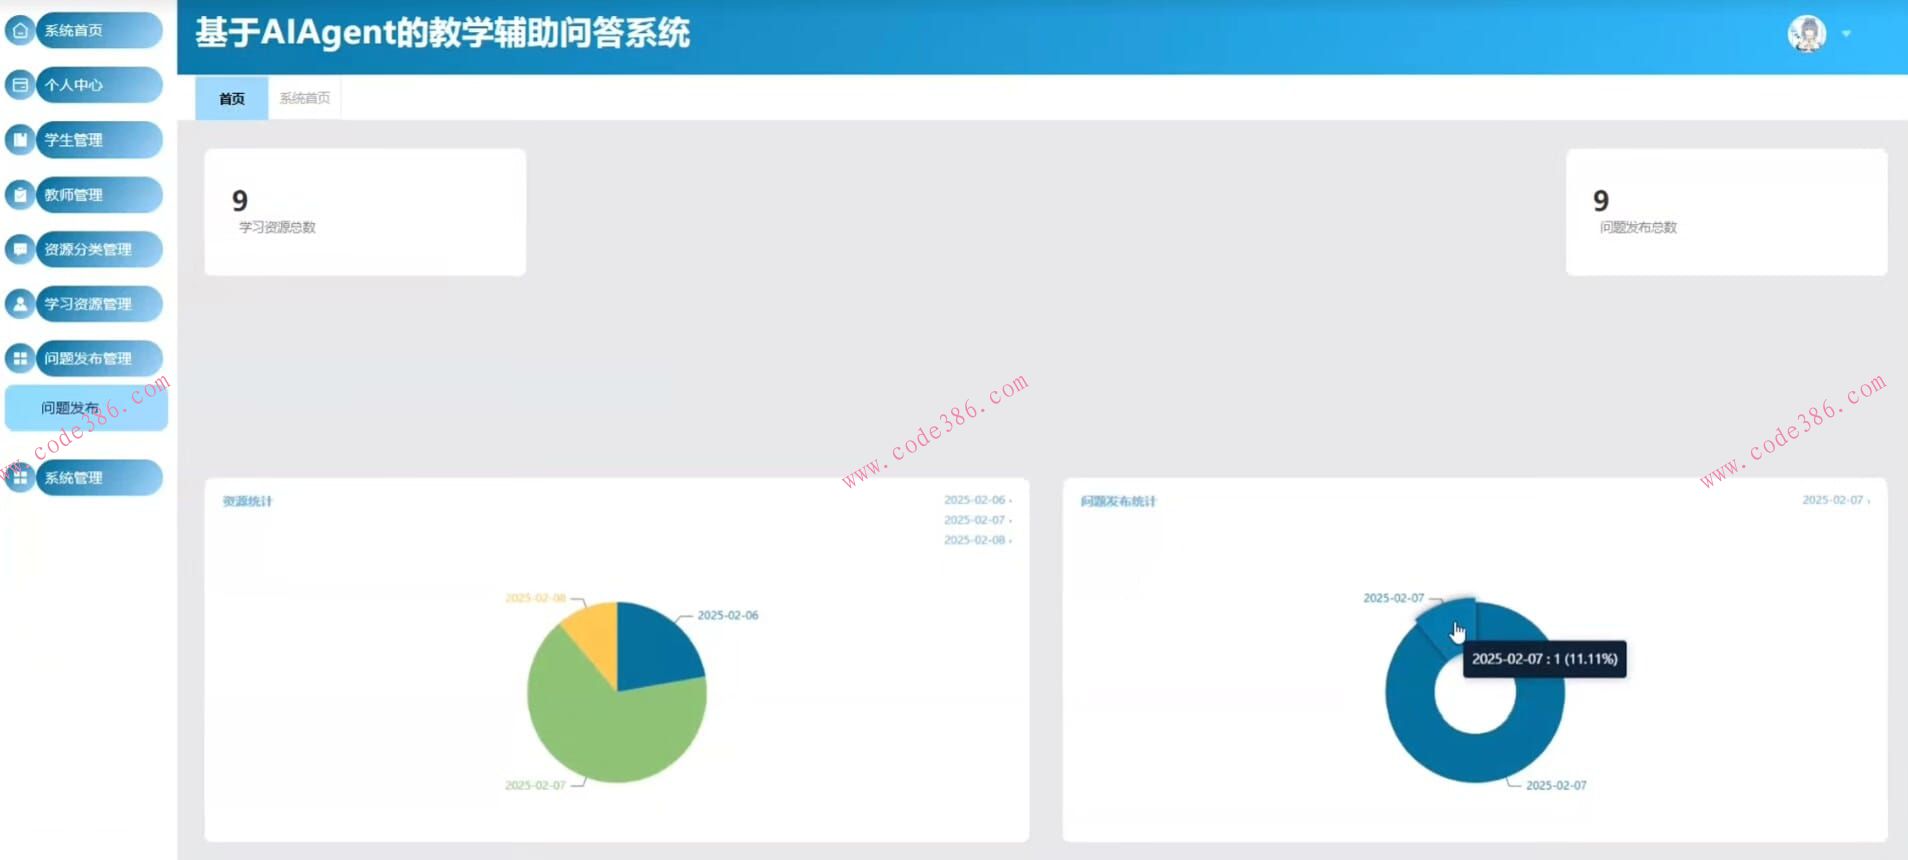Toggle the 2025-02-08 legend entry in 资源统计

[x=977, y=540]
